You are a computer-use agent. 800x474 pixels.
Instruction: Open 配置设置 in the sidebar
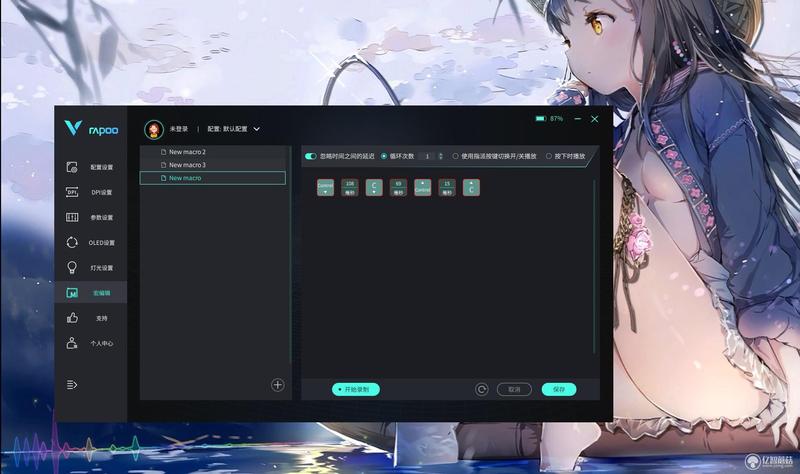point(90,167)
